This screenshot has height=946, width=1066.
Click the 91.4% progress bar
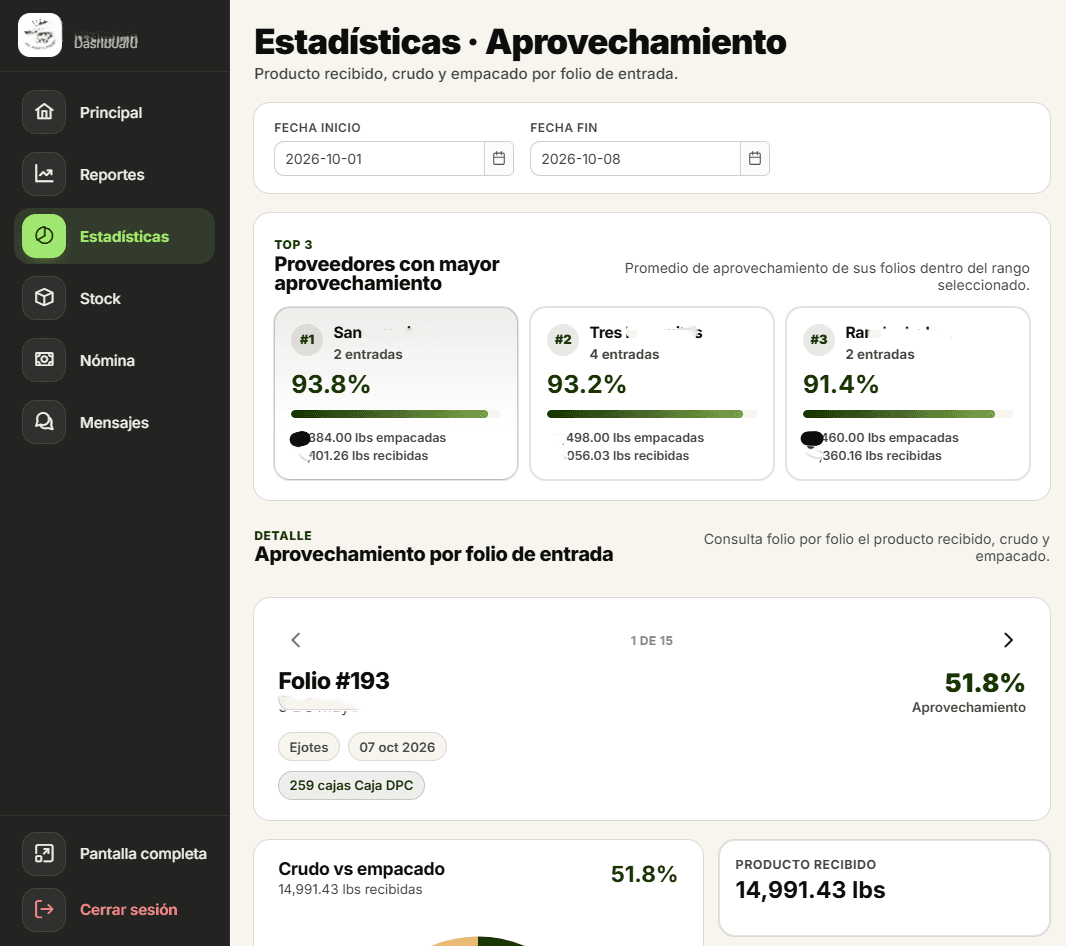[x=908, y=414]
